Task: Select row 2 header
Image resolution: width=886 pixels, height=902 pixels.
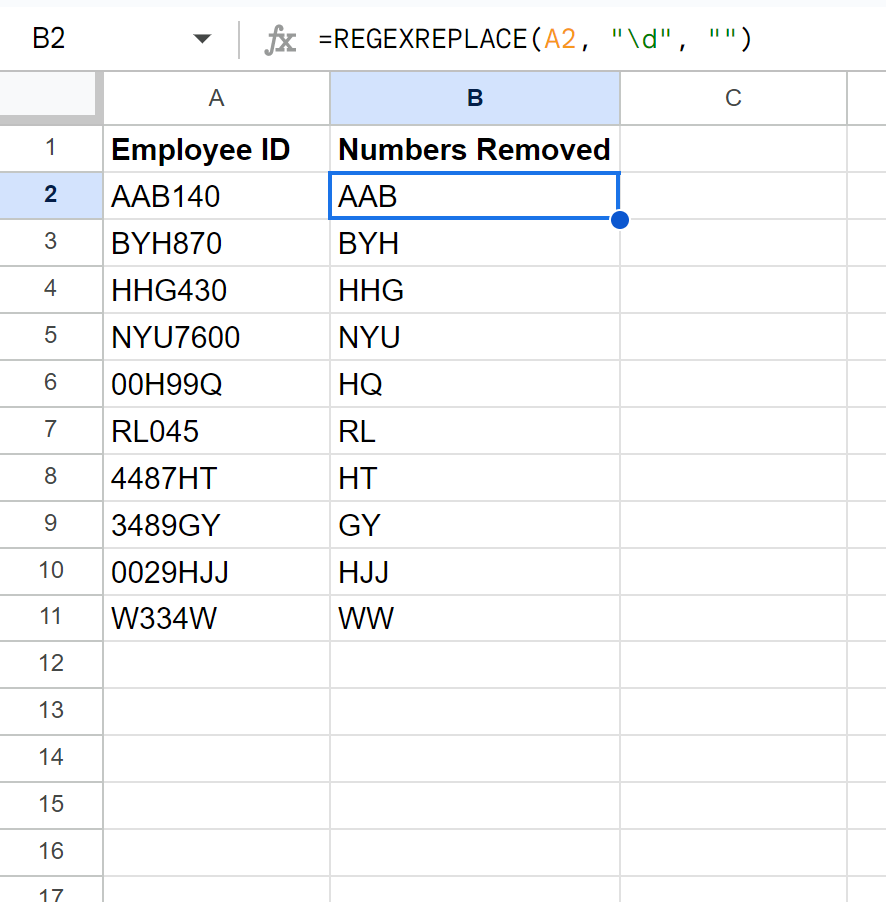Action: pyautogui.click(x=51, y=196)
